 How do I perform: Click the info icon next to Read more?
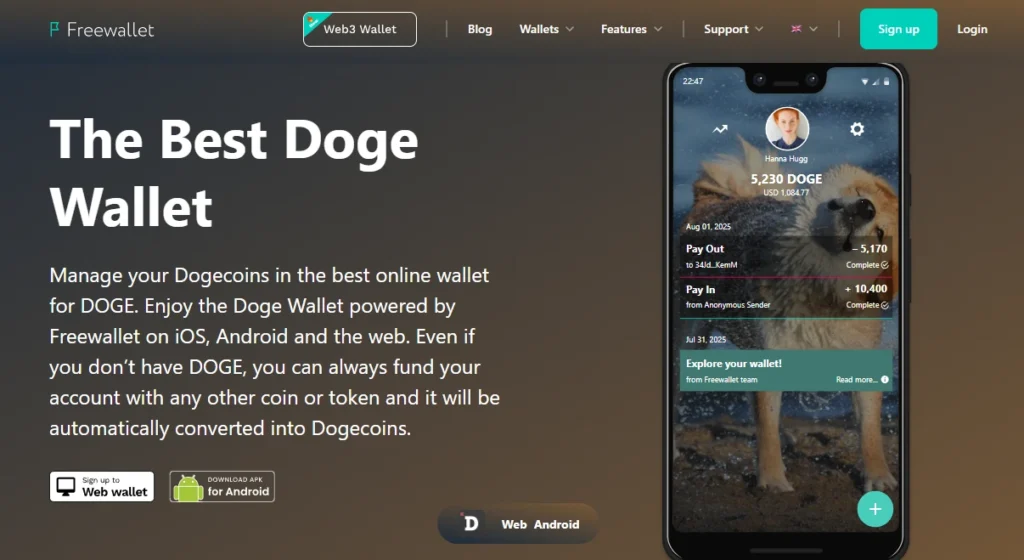[885, 380]
